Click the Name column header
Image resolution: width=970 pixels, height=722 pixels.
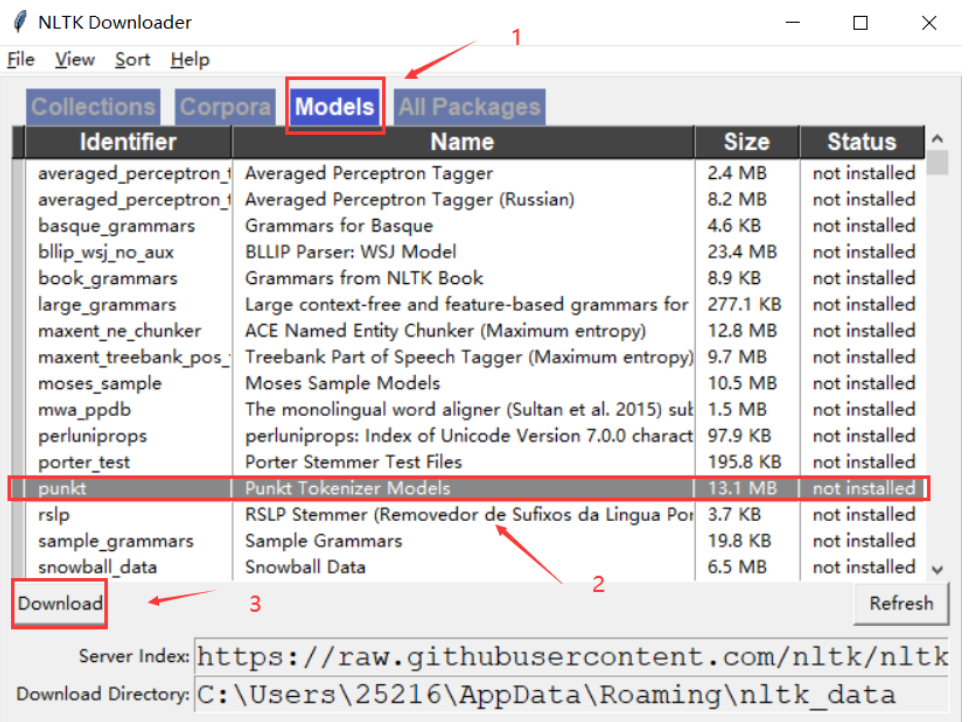[x=463, y=142]
